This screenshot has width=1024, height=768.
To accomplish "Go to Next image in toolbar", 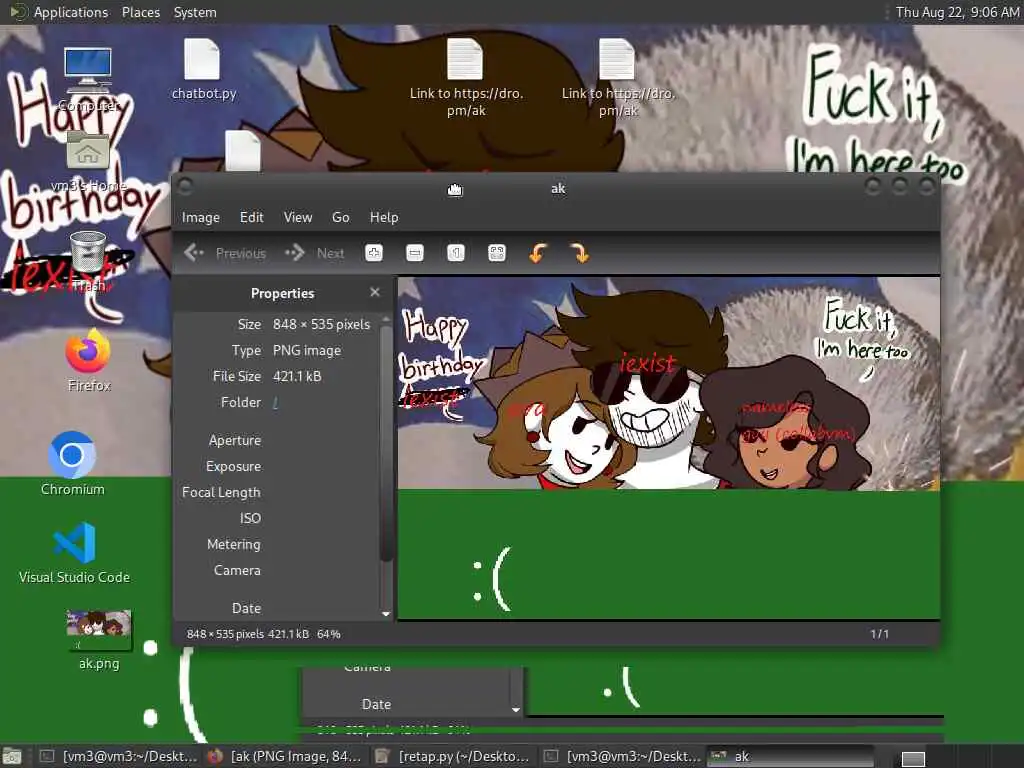I will point(315,253).
